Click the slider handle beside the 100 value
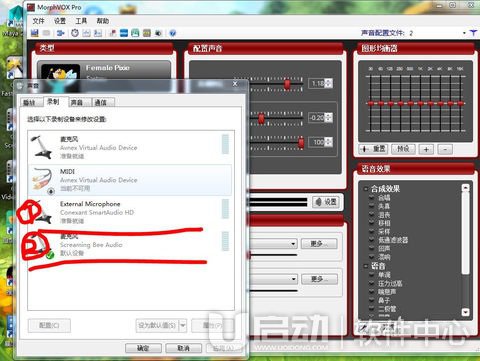Screen dimensions: 480x361 click(x=301, y=143)
